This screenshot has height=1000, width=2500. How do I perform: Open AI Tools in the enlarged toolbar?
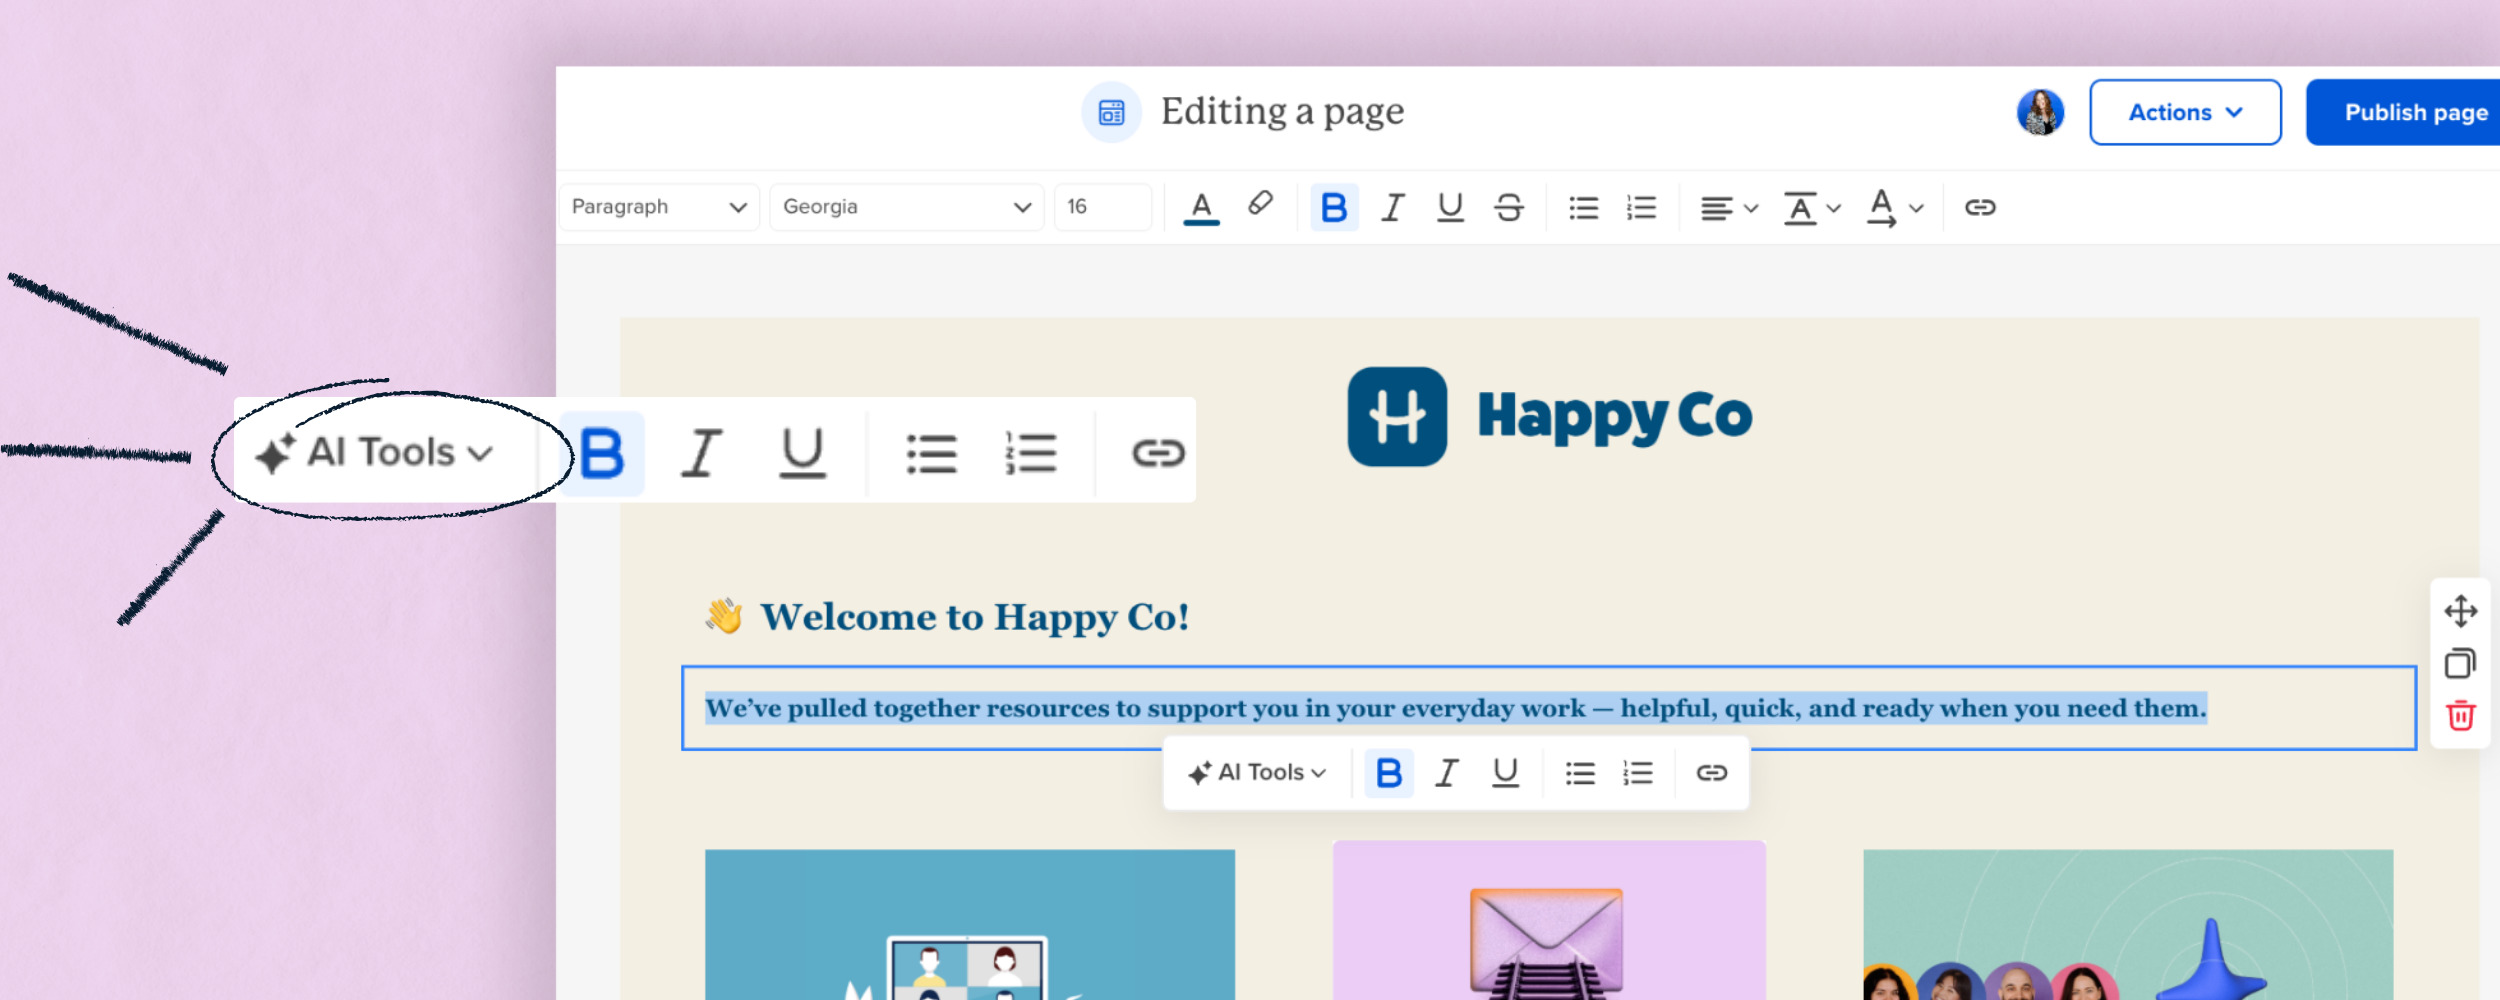[375, 453]
